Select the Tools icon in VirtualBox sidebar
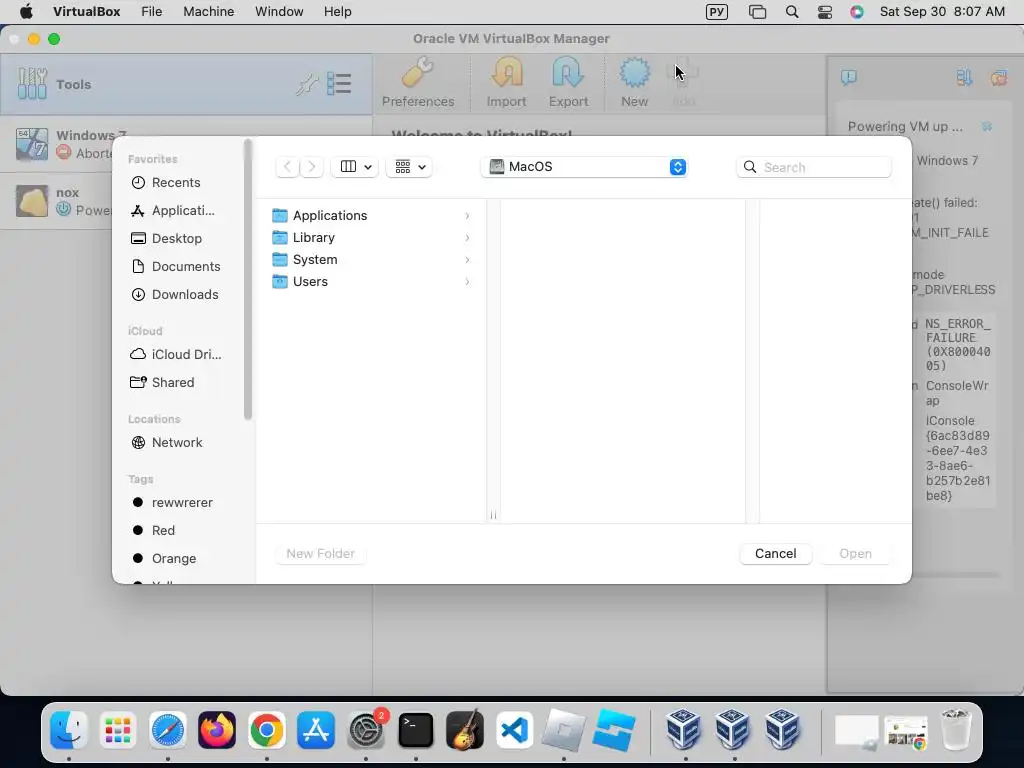Screen dimensions: 1024x768 point(32,84)
